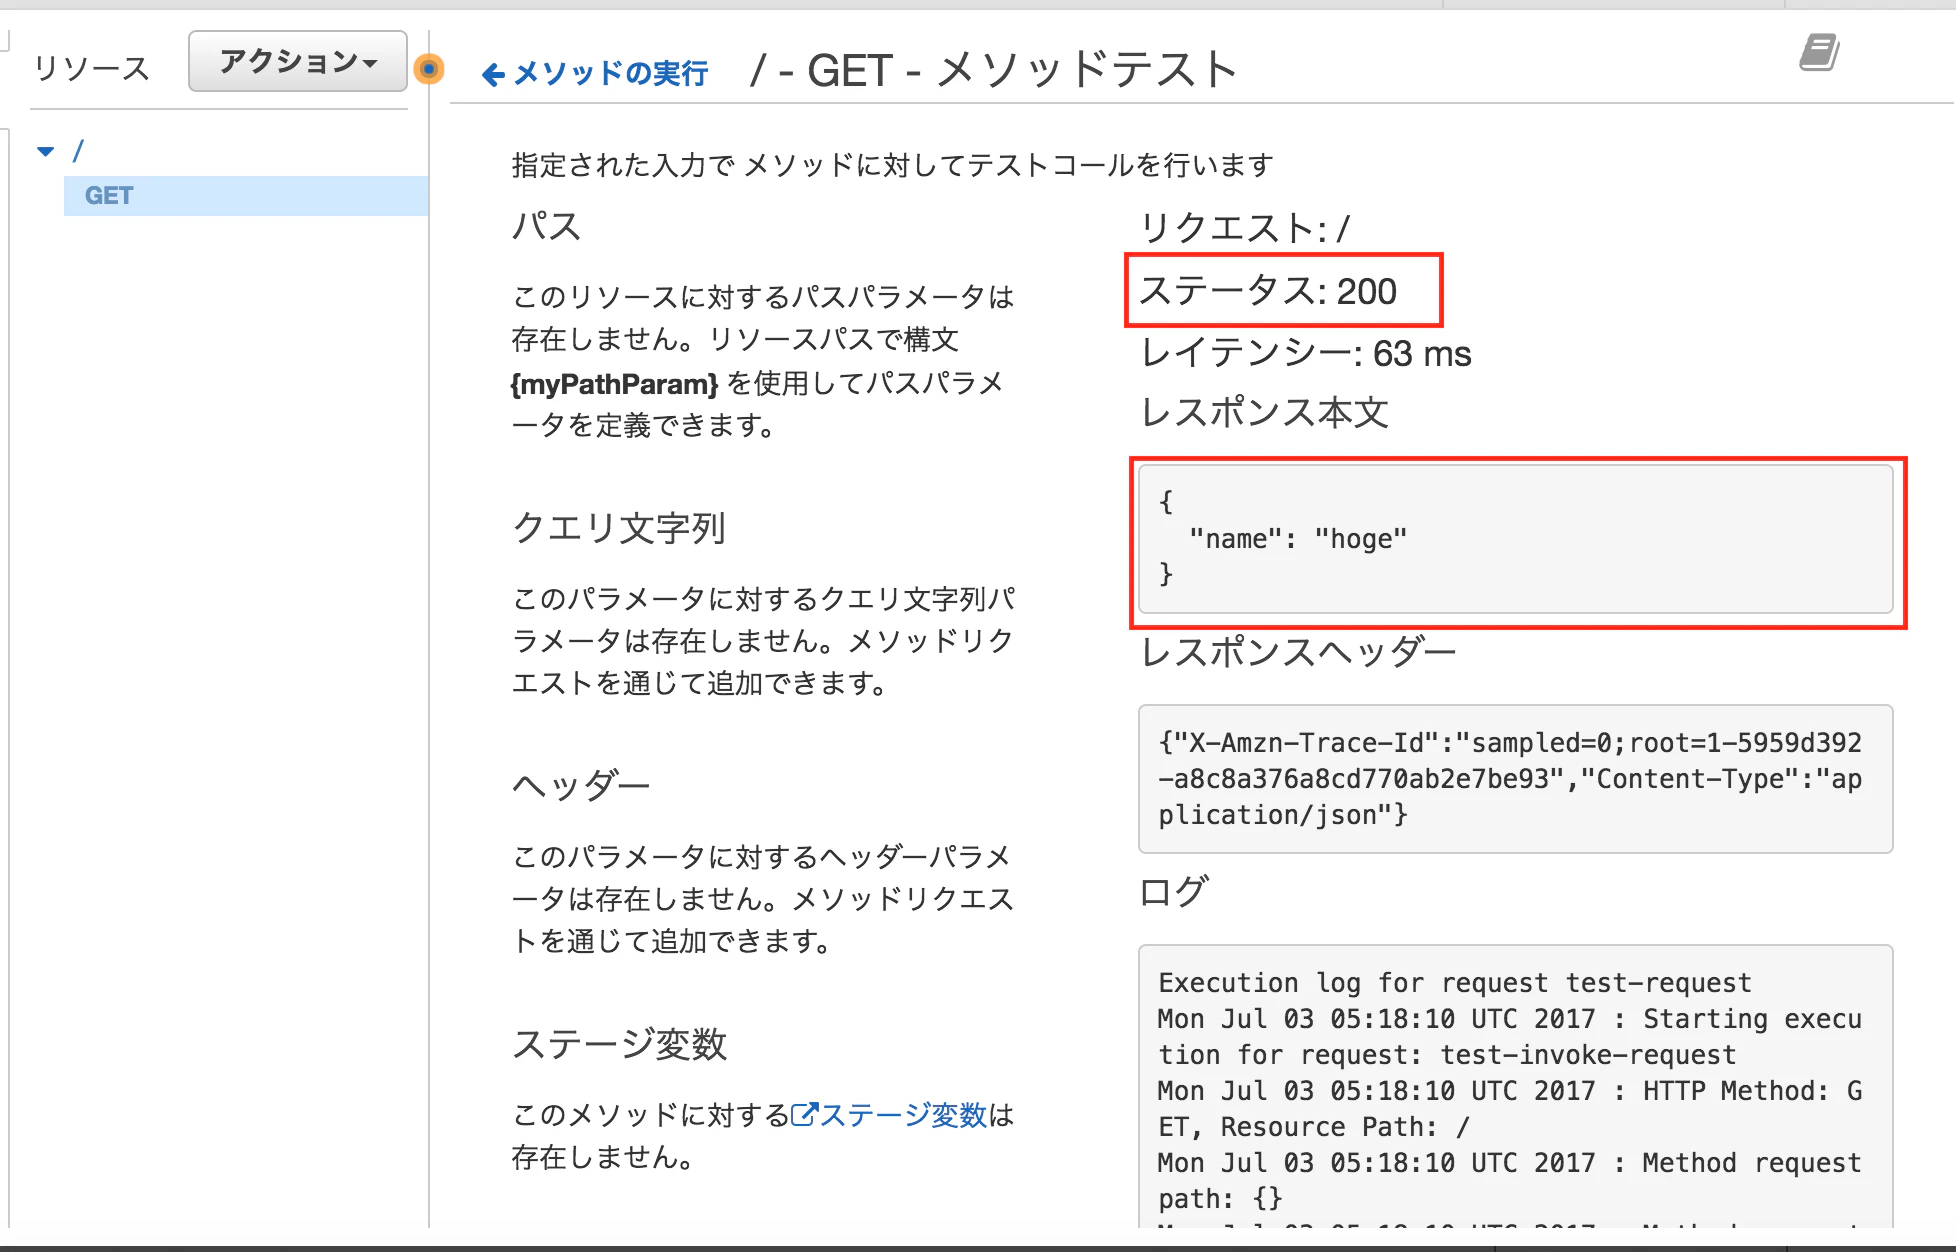Click the execution log text box
This screenshot has height=1252, width=1956.
tap(1515, 1087)
